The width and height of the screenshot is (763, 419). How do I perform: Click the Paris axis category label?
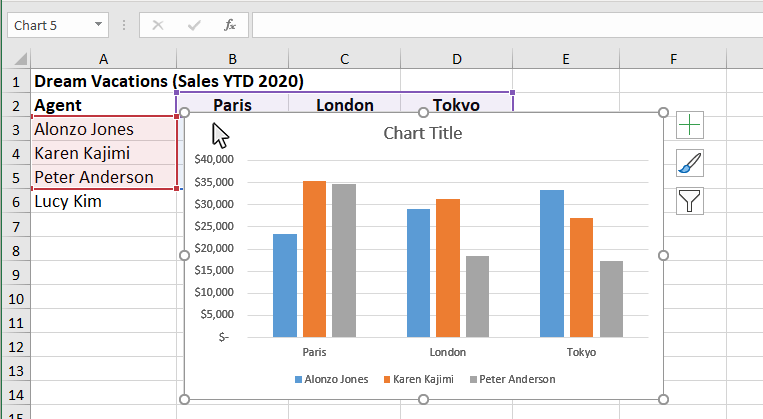click(x=314, y=352)
